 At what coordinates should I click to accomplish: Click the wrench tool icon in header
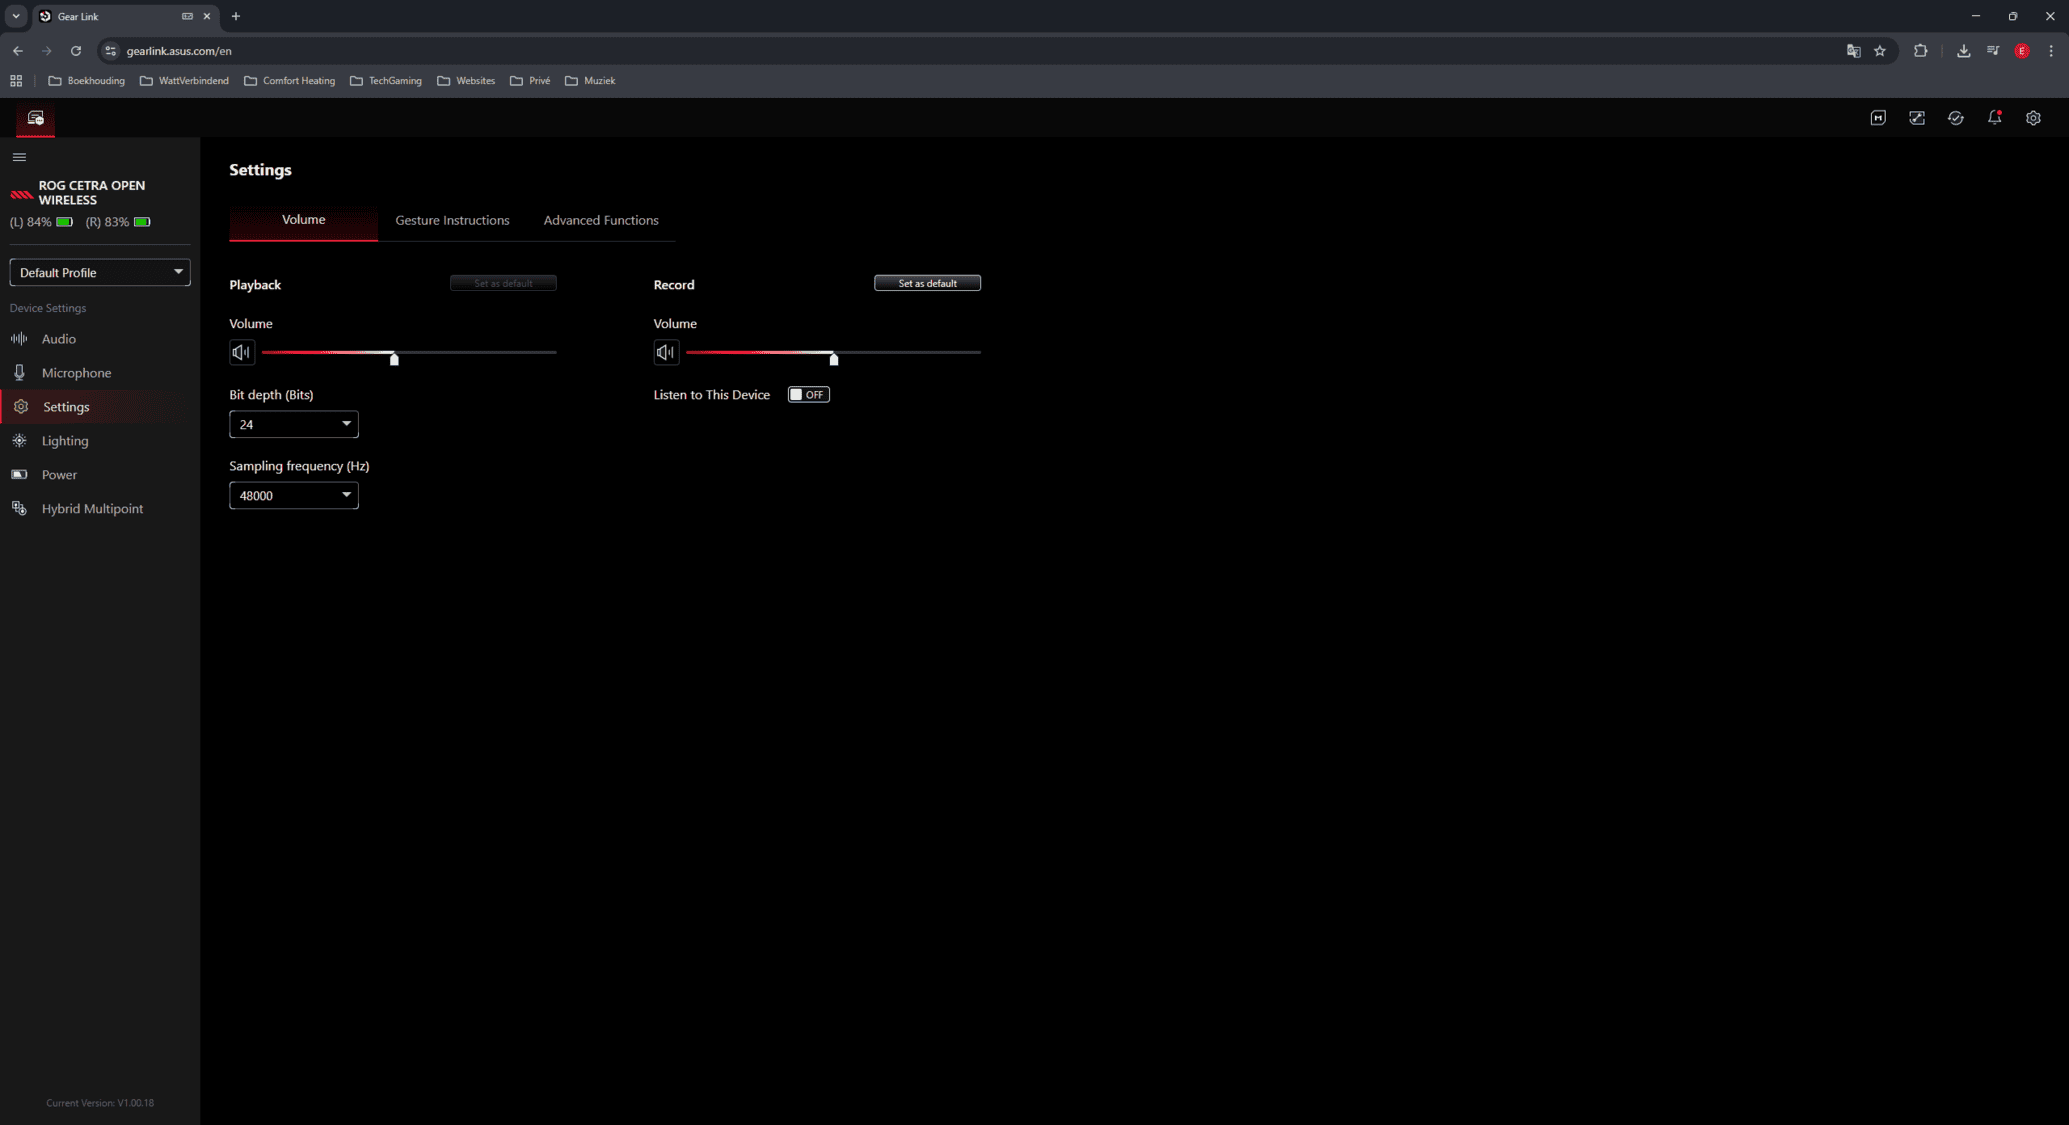pyautogui.click(x=1917, y=118)
